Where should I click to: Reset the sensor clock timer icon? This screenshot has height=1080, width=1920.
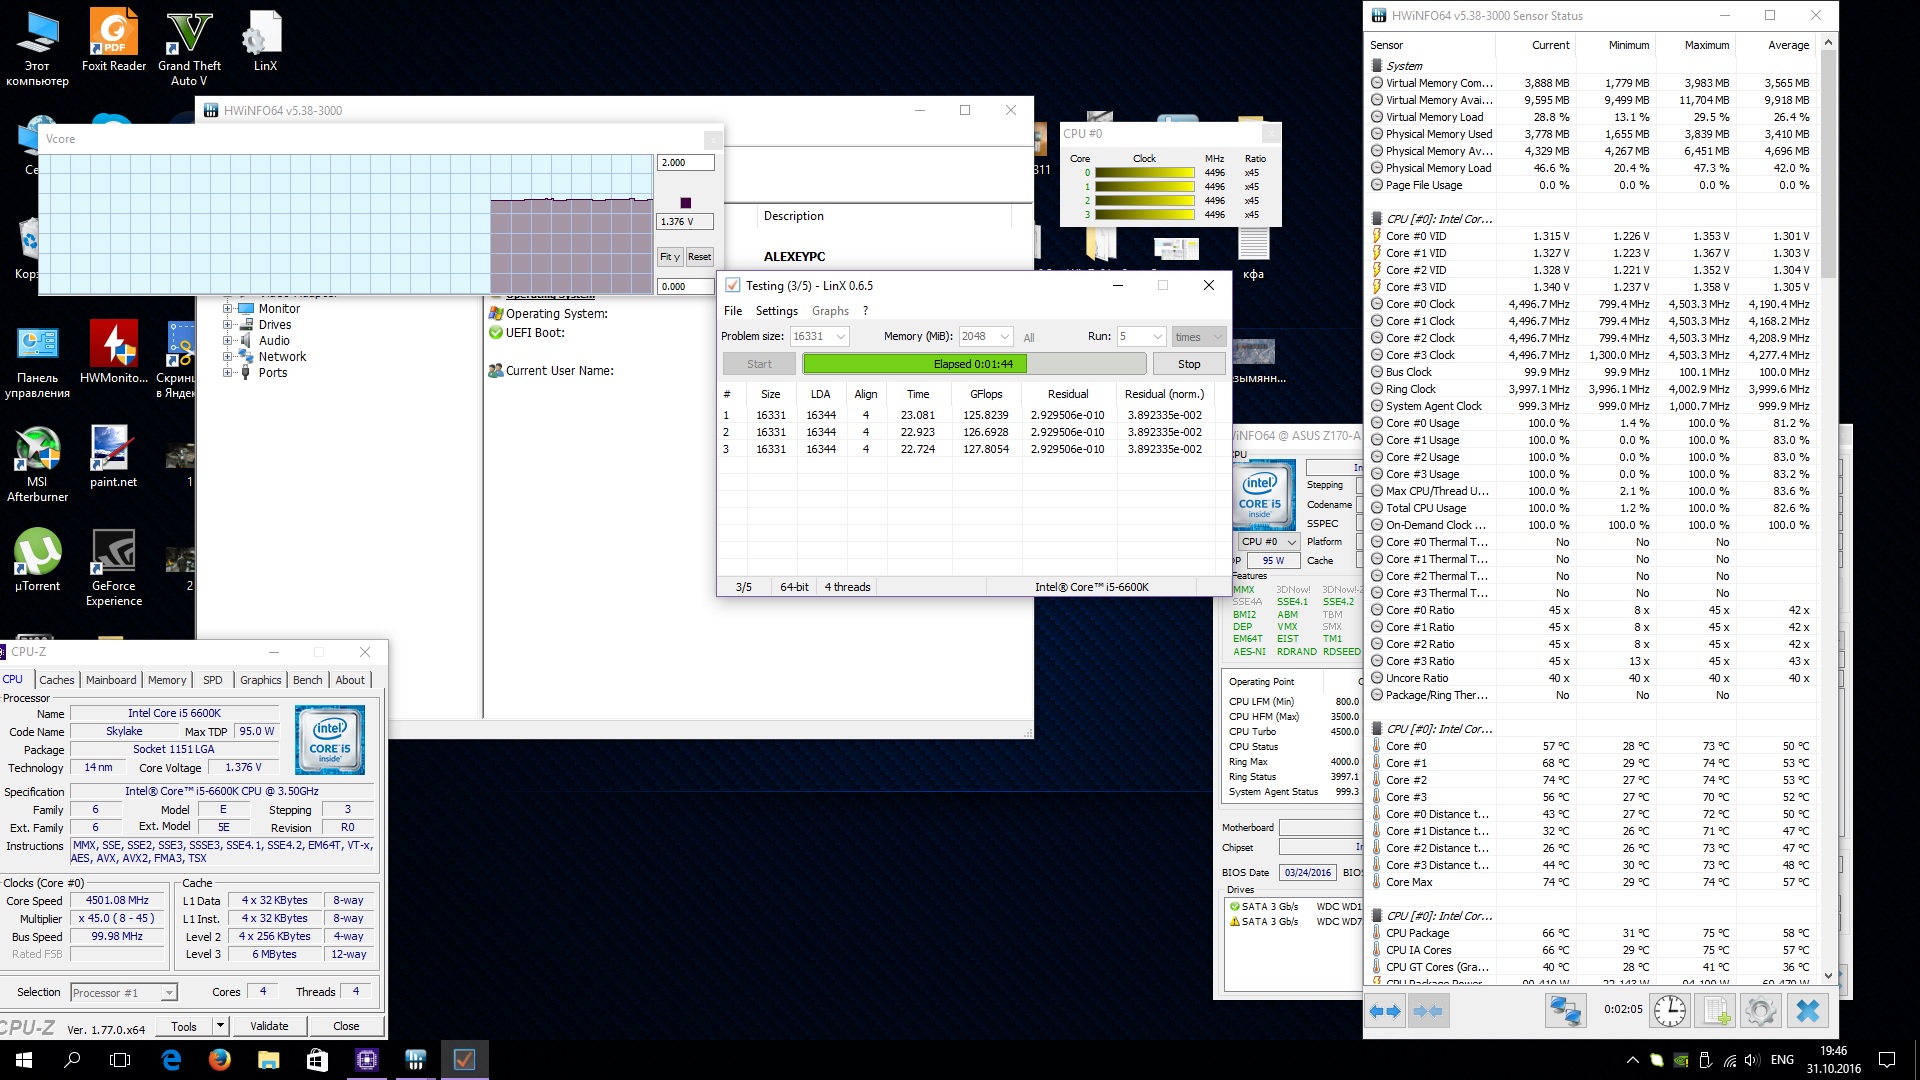tap(1669, 1011)
